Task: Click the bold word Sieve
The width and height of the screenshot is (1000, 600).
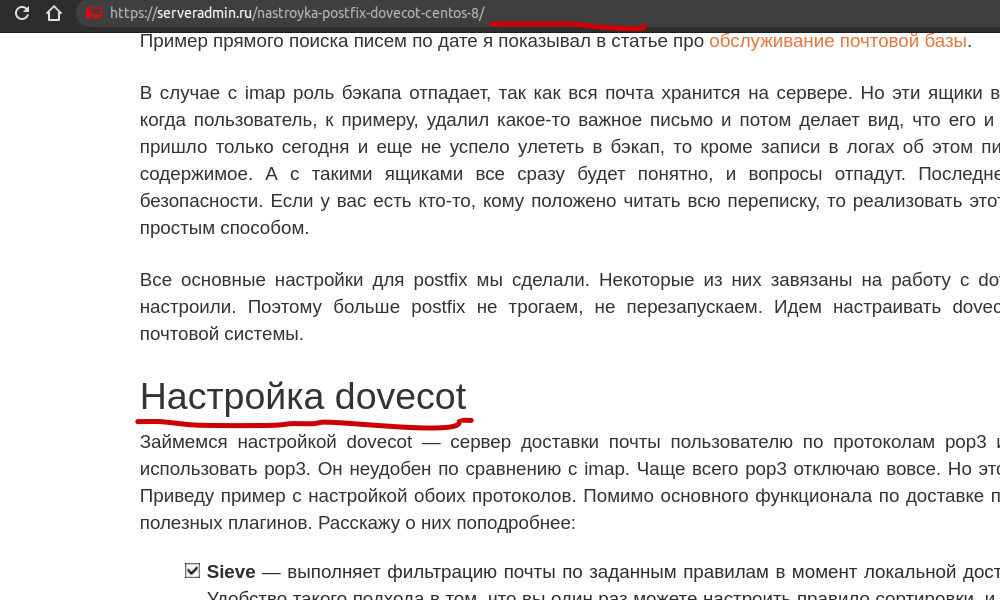Action: [x=231, y=571]
